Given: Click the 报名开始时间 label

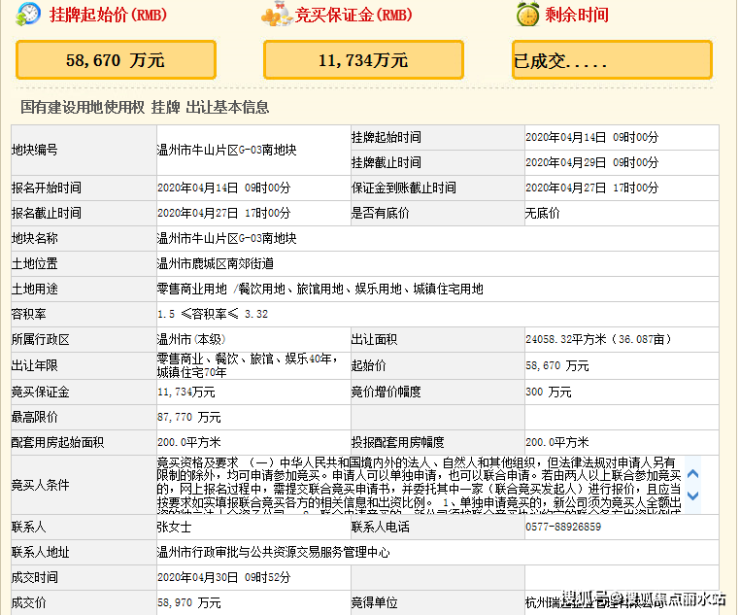Looking at the screenshot, I should click(46, 188).
